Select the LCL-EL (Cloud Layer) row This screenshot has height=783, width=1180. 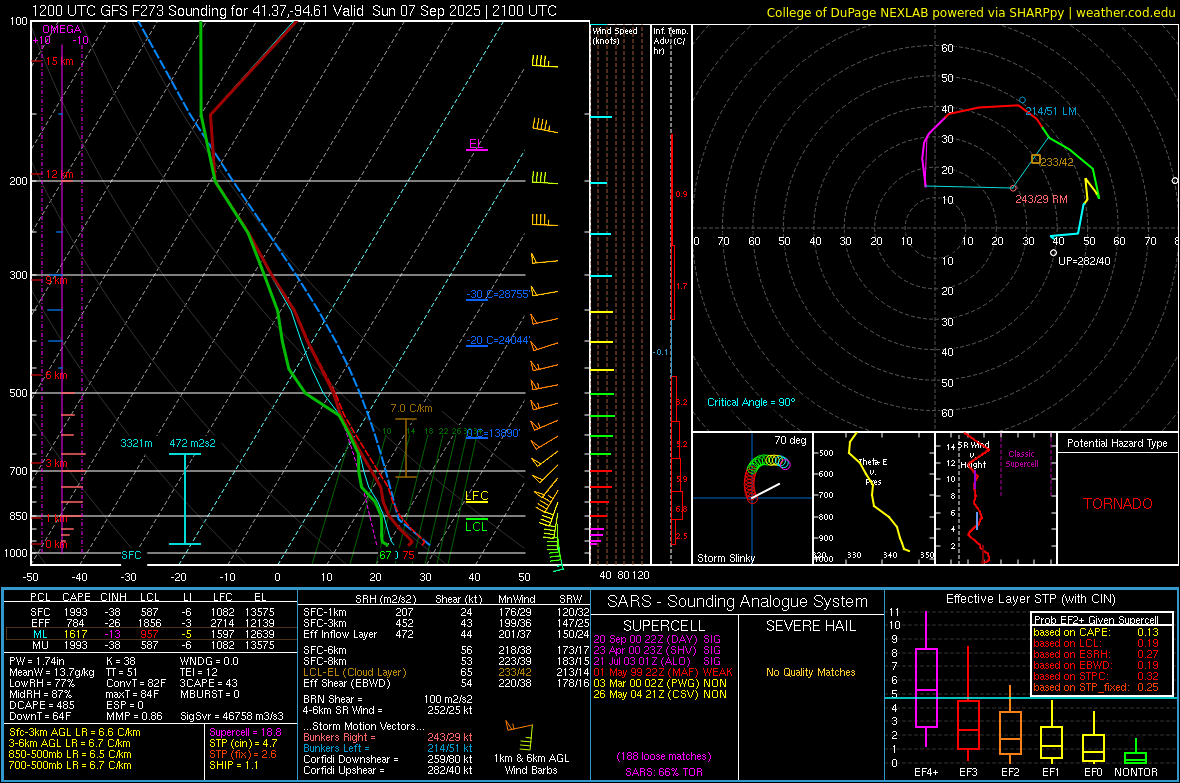tap(446, 672)
